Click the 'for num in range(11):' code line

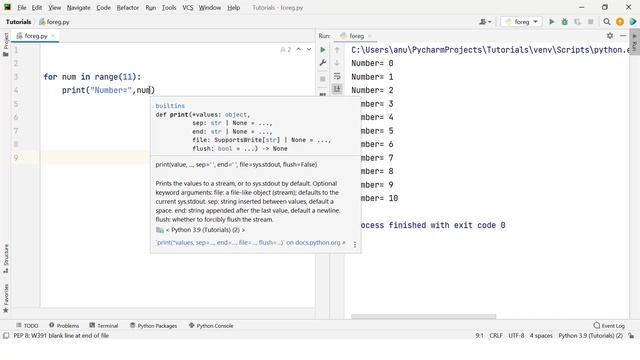click(x=92, y=77)
